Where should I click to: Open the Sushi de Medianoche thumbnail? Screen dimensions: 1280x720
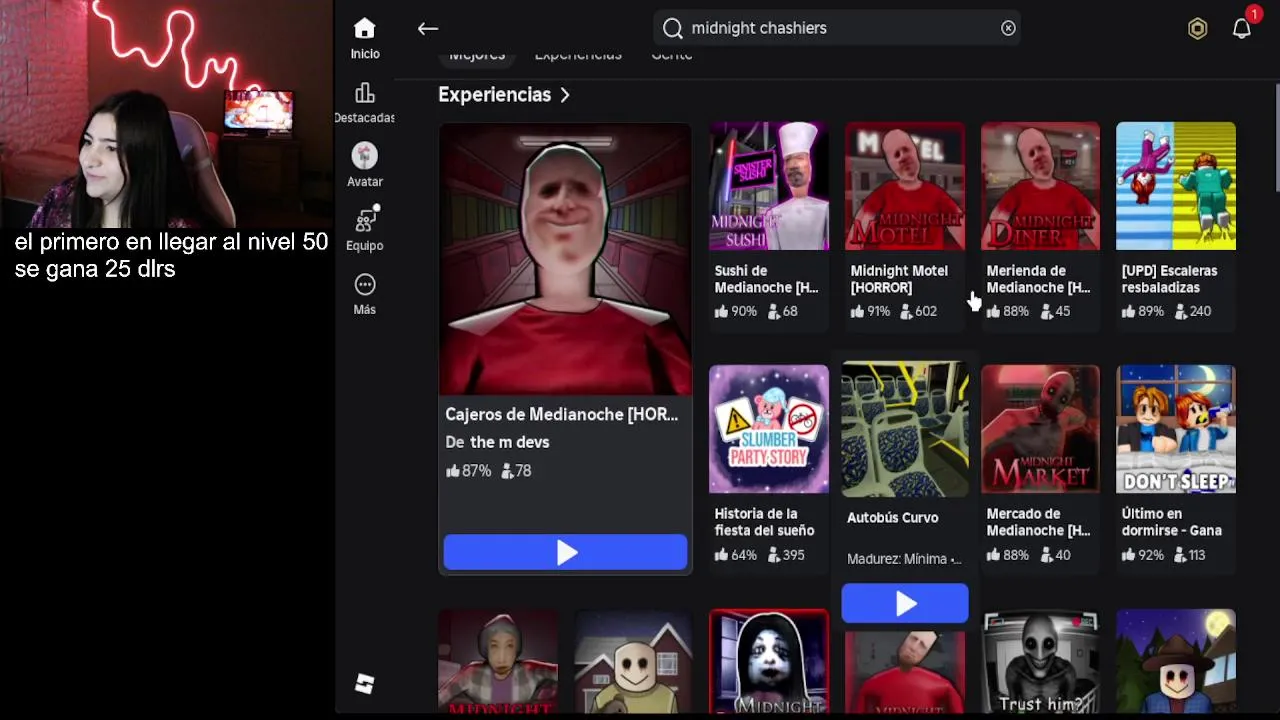click(x=769, y=186)
